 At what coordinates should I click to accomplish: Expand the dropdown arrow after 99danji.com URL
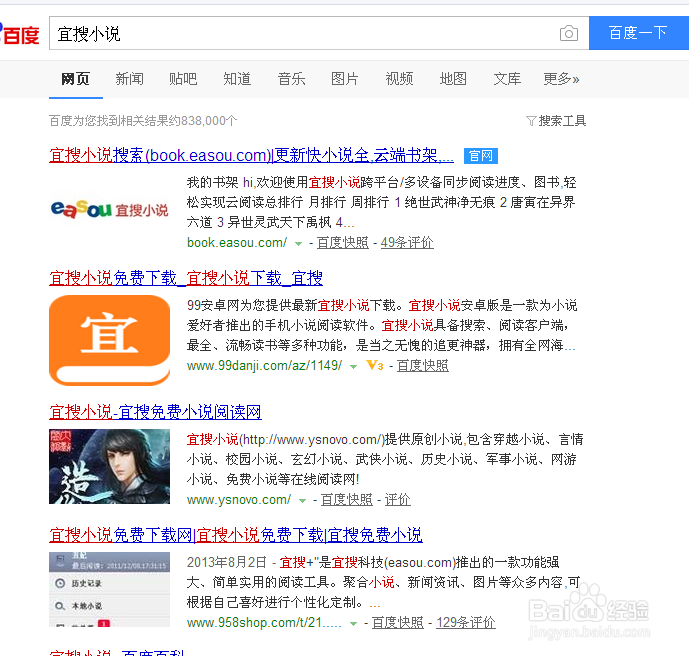tap(353, 367)
